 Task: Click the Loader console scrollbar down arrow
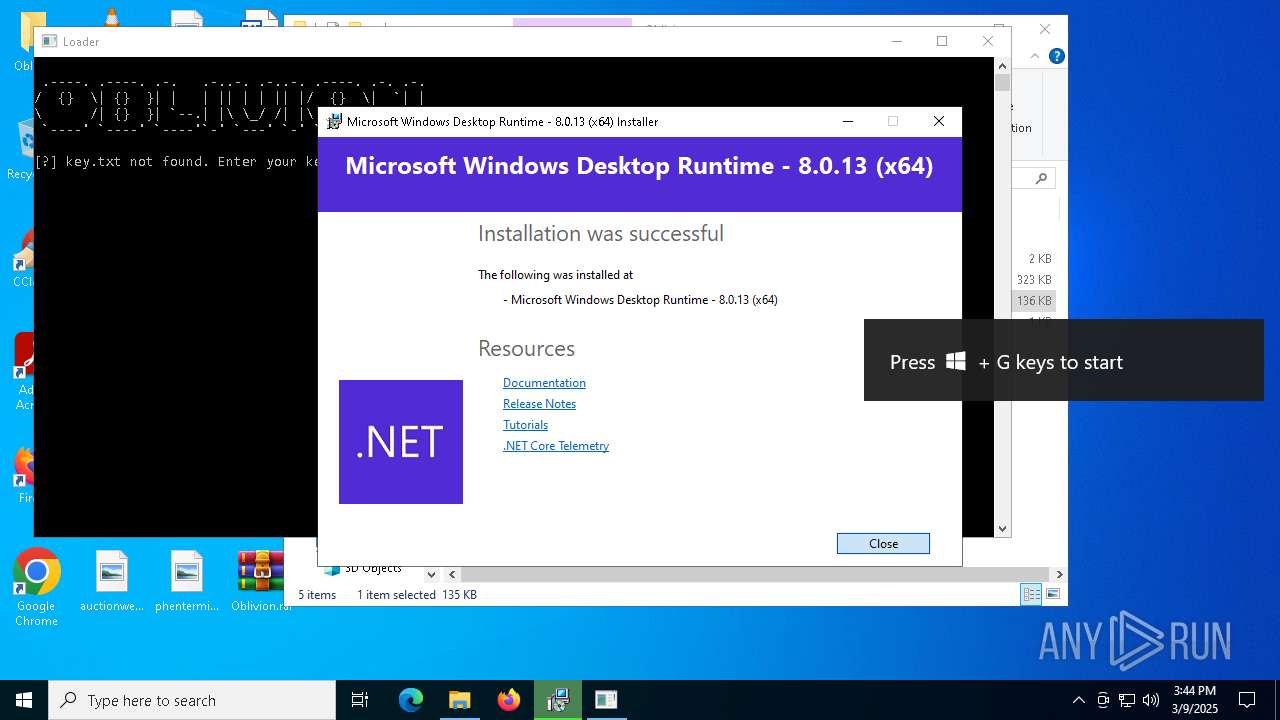1002,529
